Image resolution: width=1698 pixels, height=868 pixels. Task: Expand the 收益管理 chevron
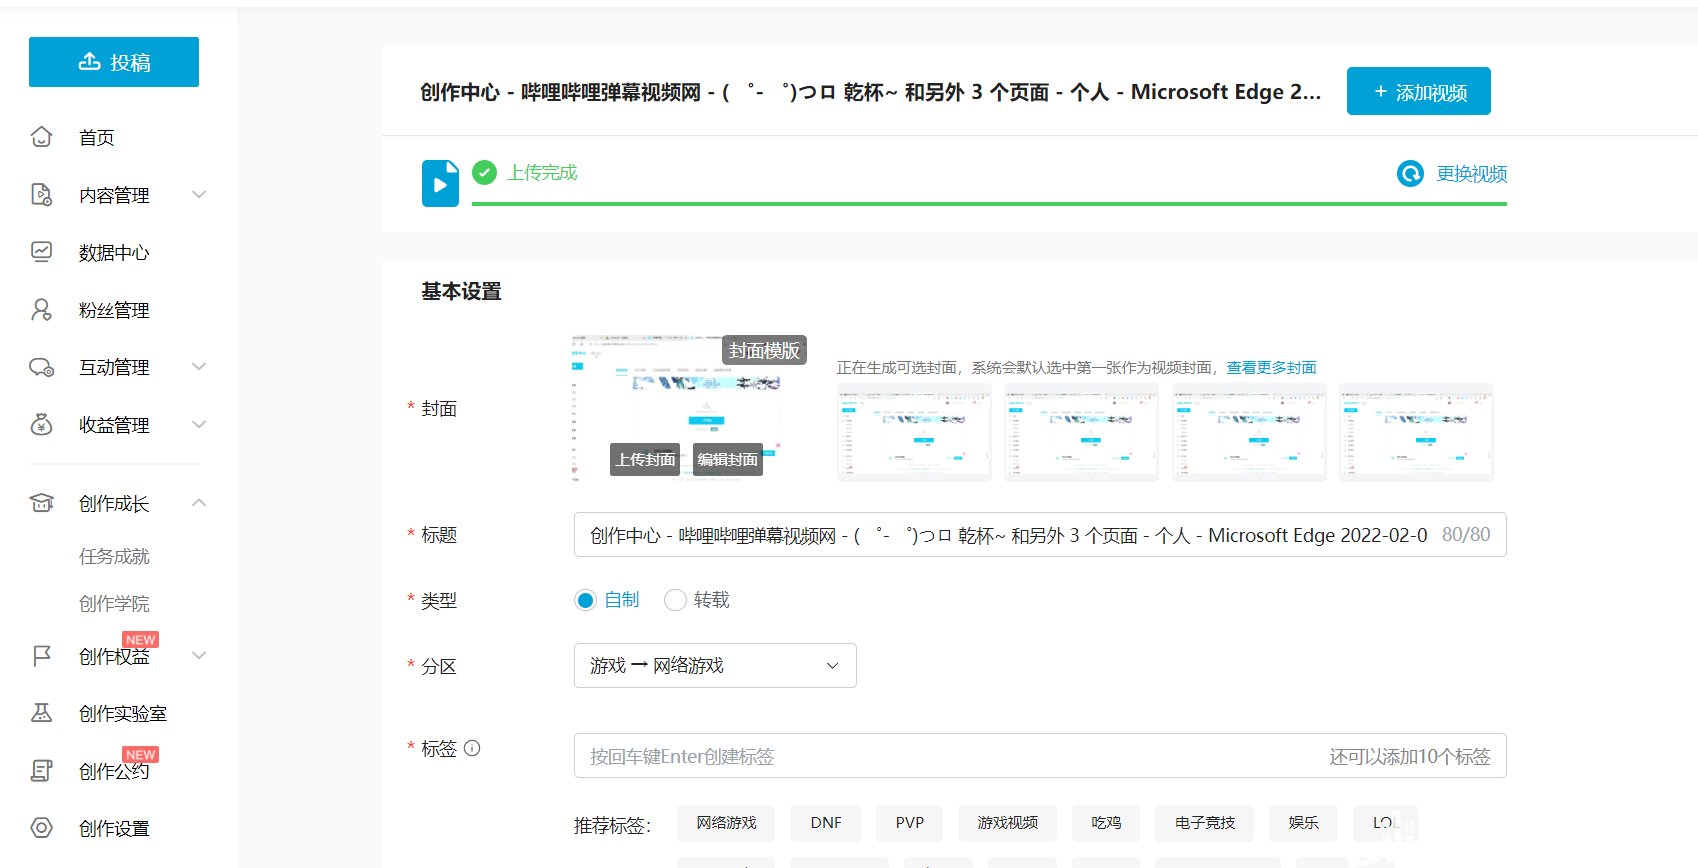pyautogui.click(x=199, y=424)
